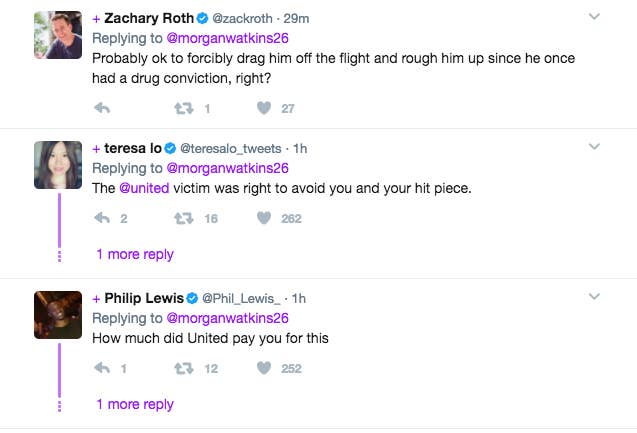Retweet teresa lo's tweet

pos(184,219)
